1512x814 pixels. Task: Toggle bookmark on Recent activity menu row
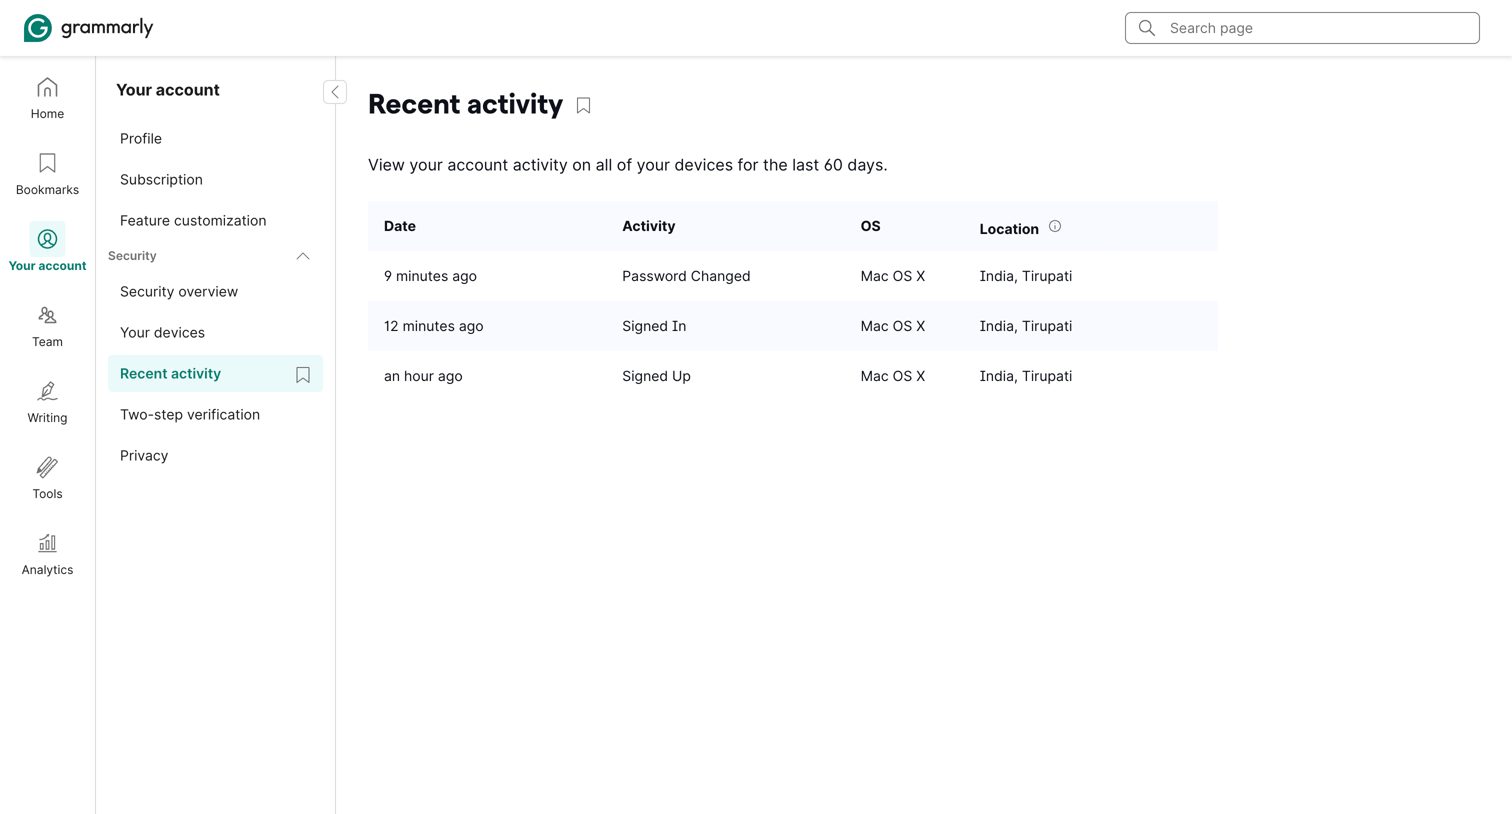(303, 375)
